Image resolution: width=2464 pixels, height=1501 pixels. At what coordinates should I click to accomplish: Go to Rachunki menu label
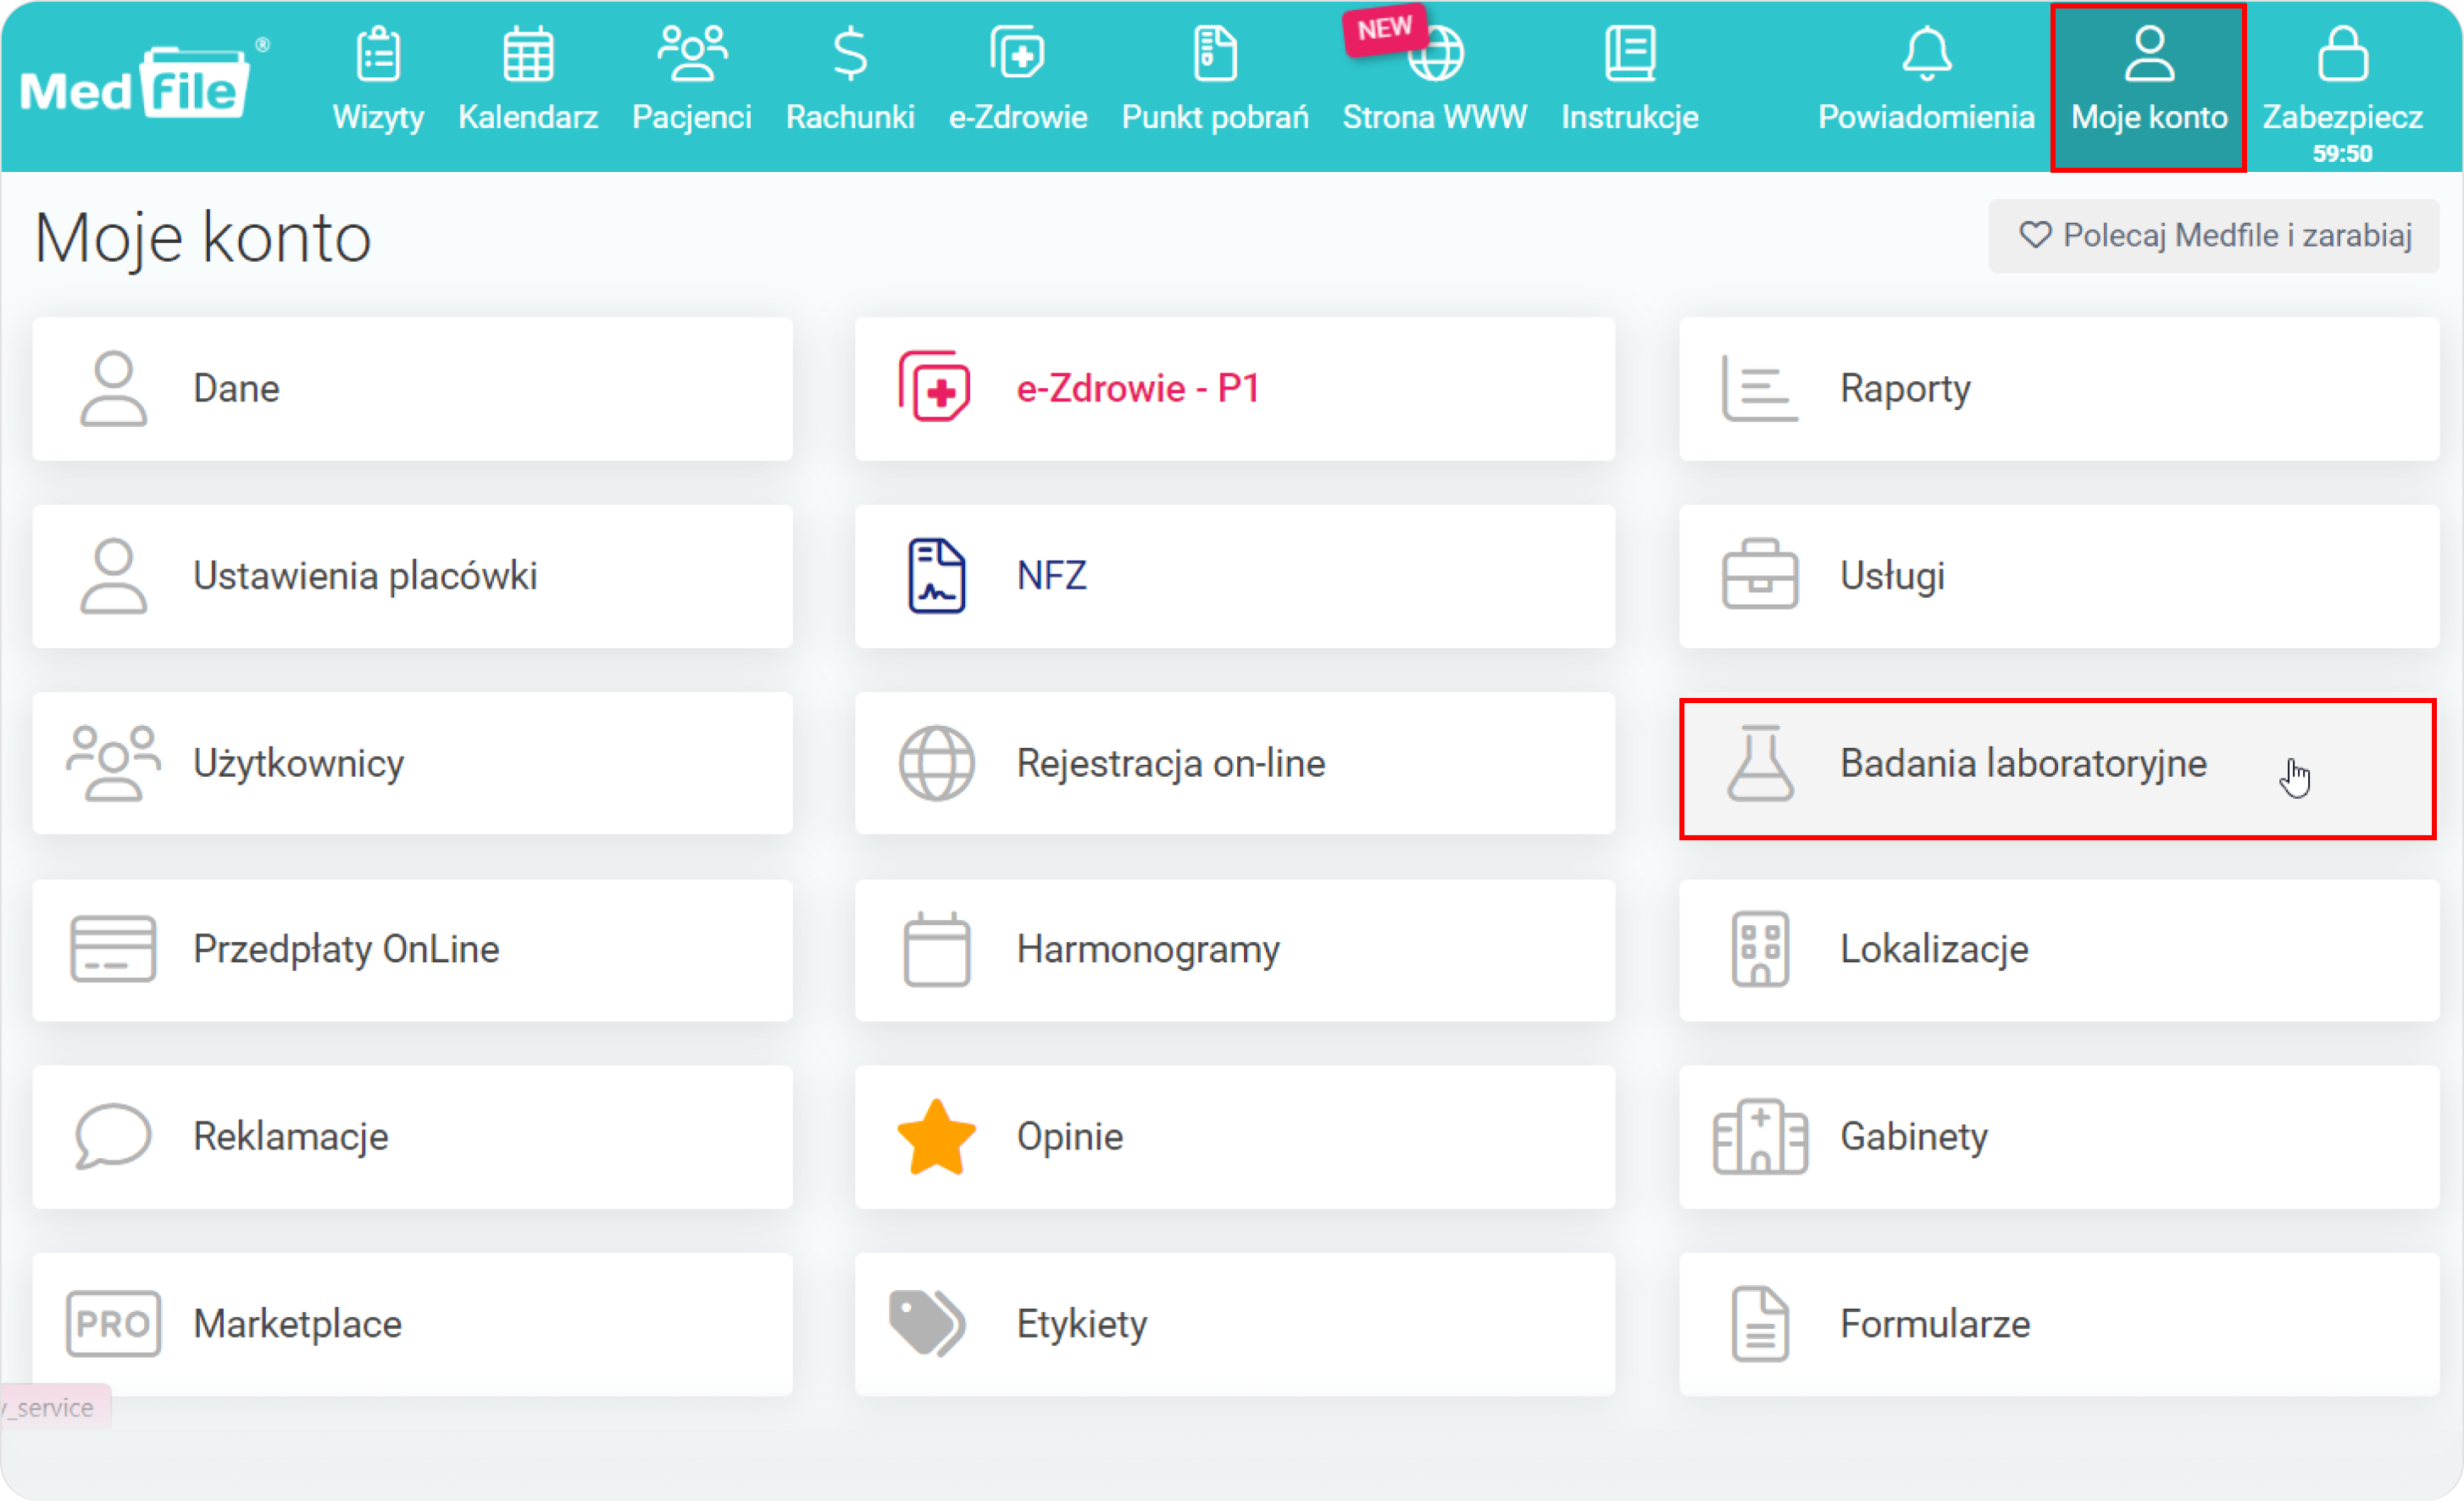(x=850, y=117)
